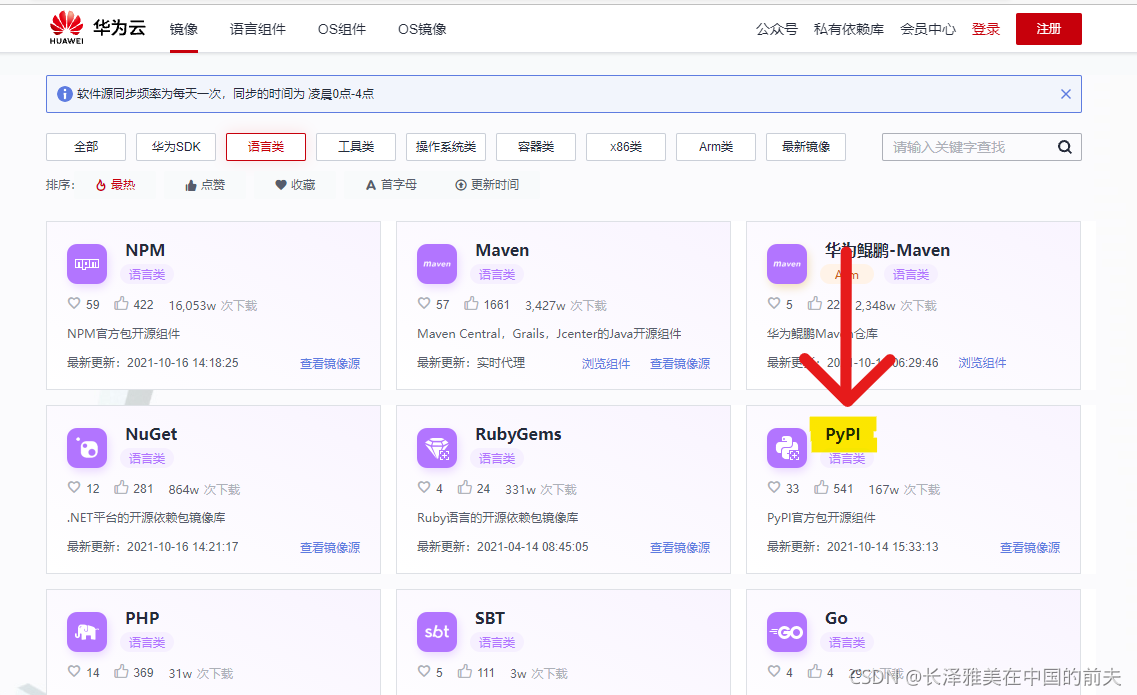Viewport: 1137px width, 695px height.
Task: Like PHP with thumbs-up icon
Action: (x=121, y=671)
